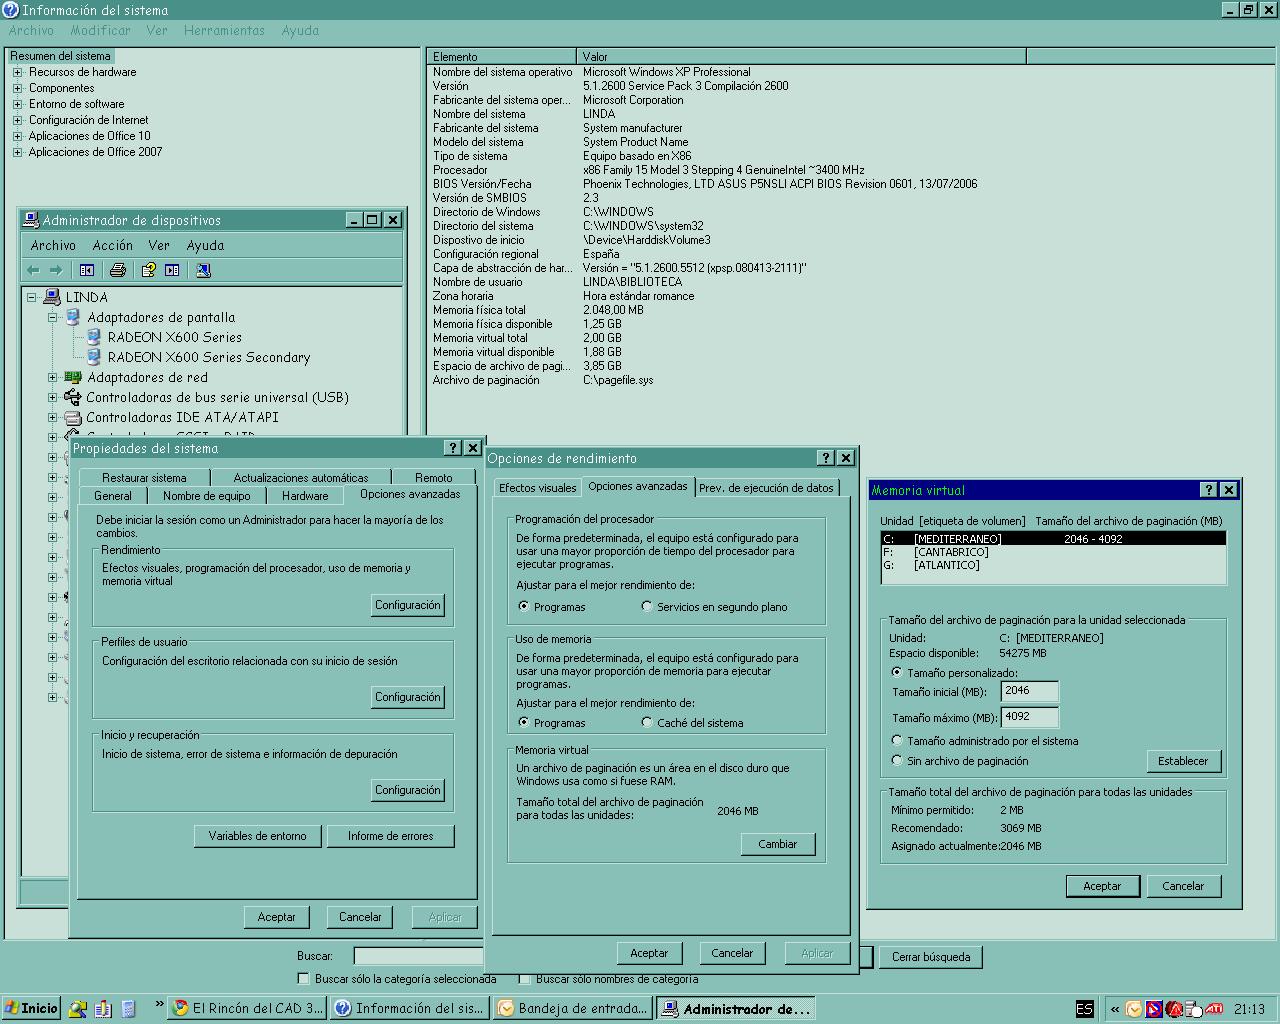This screenshot has height=1024, width=1280.
Task: Select F: [CANTABRICO] drive in list
Action: point(1053,552)
